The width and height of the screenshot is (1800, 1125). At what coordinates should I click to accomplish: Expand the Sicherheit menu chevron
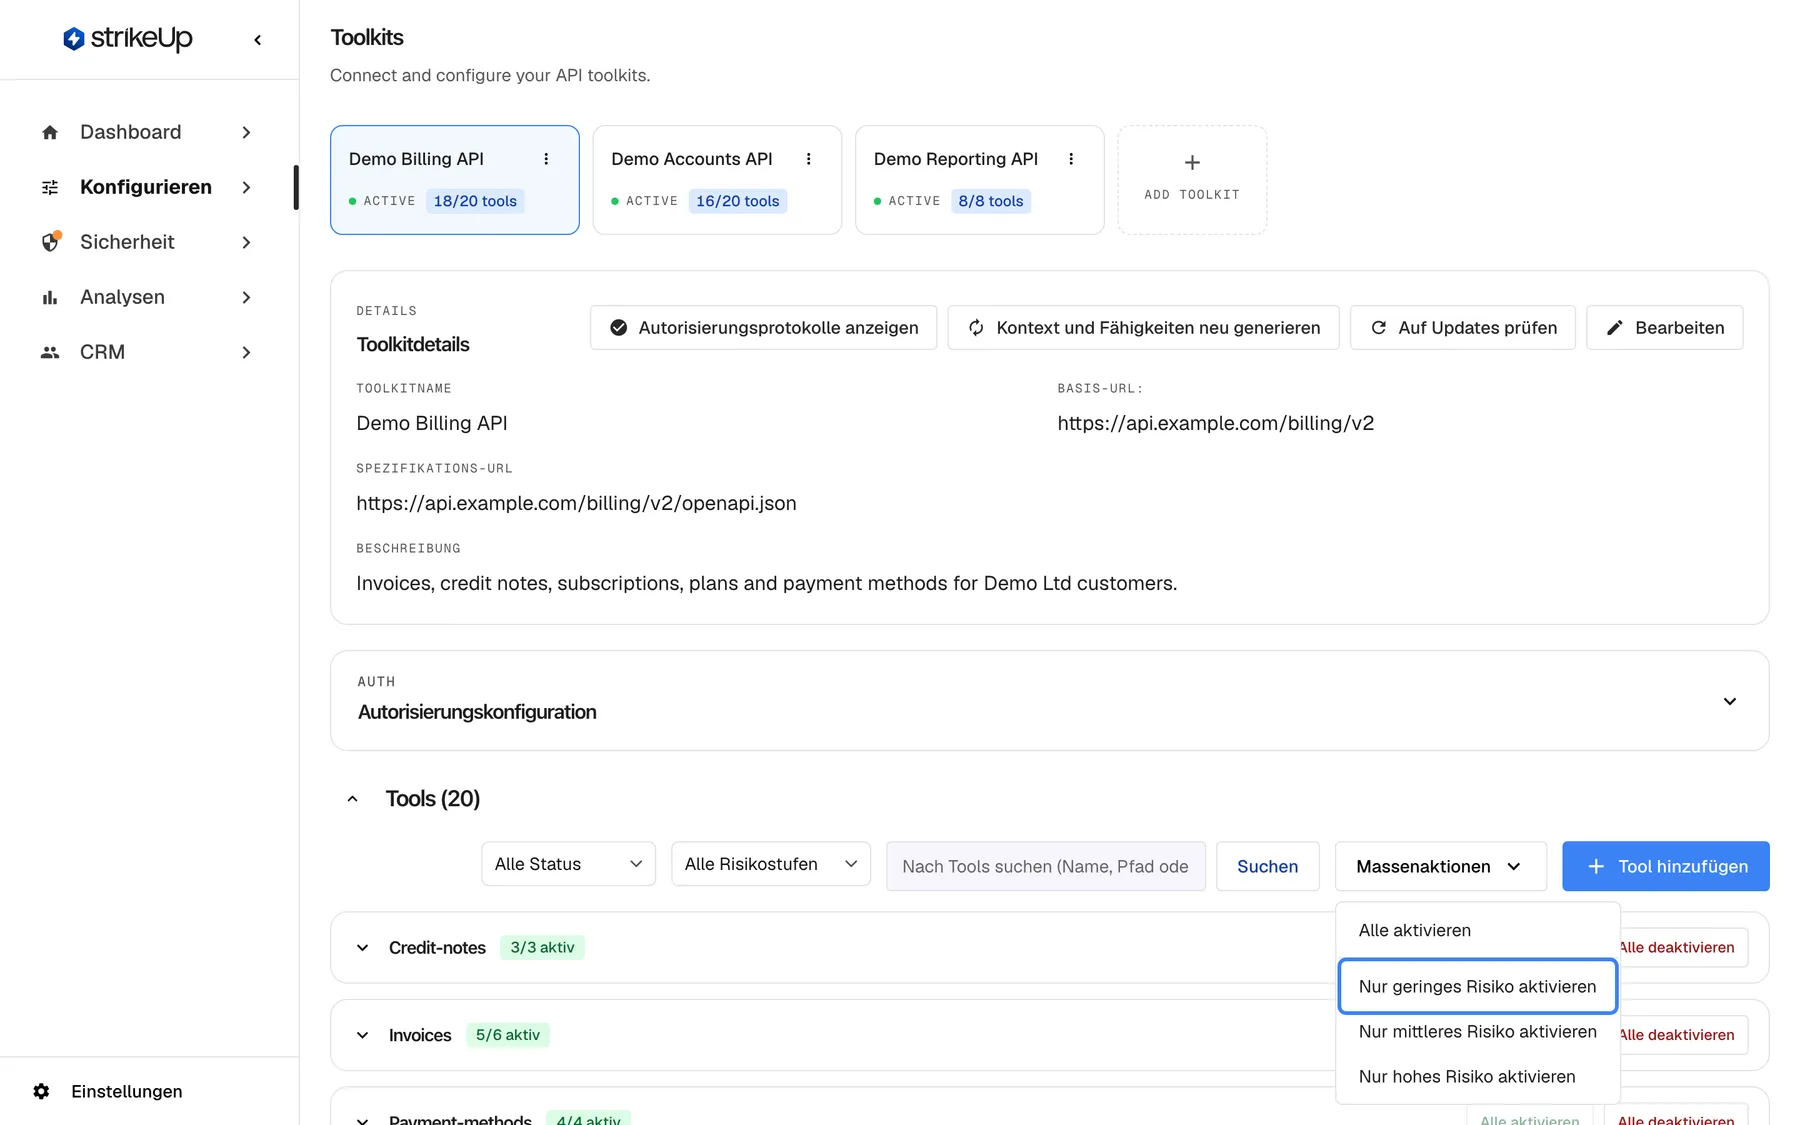tap(246, 242)
